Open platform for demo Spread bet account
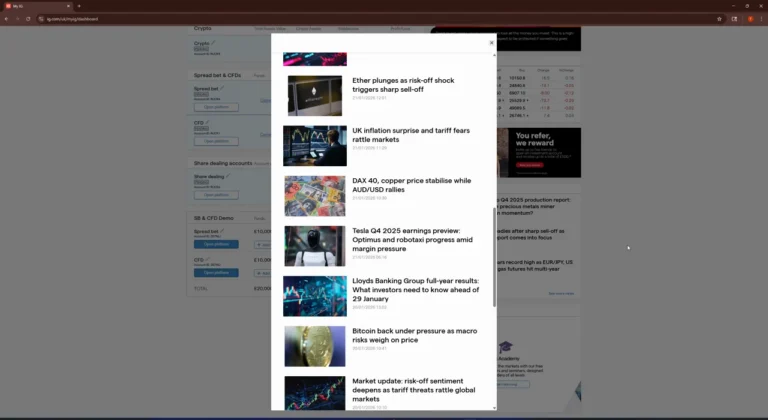Image resolution: width=768 pixels, height=420 pixels. [216, 244]
